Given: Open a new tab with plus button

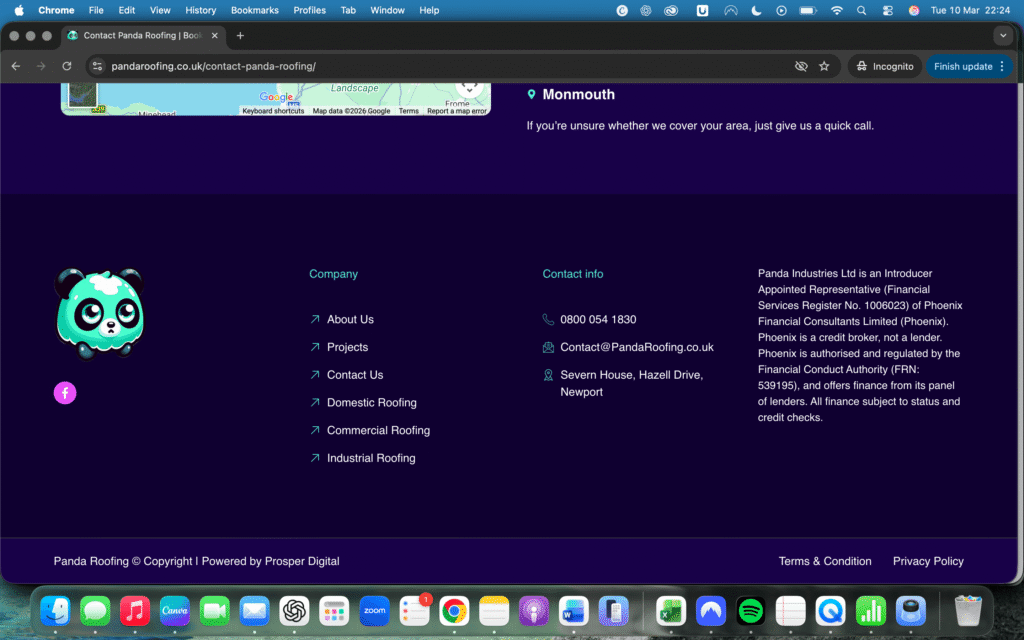Looking at the screenshot, I should click(x=240, y=35).
